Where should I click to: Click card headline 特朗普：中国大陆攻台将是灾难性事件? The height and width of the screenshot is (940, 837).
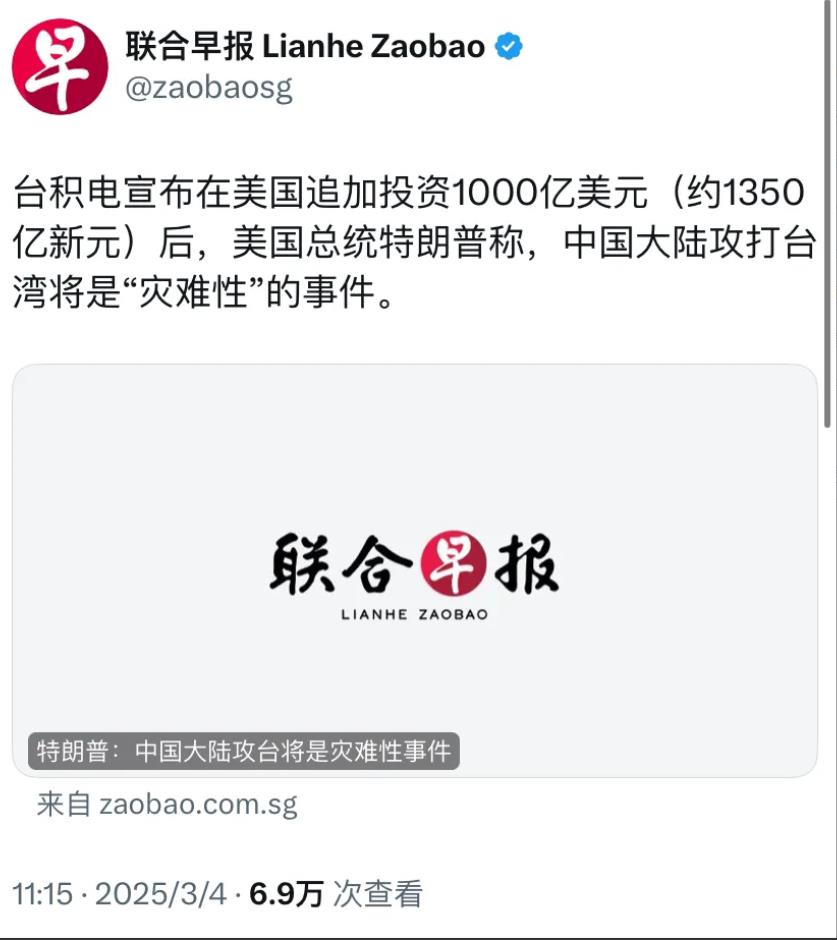coord(244,751)
